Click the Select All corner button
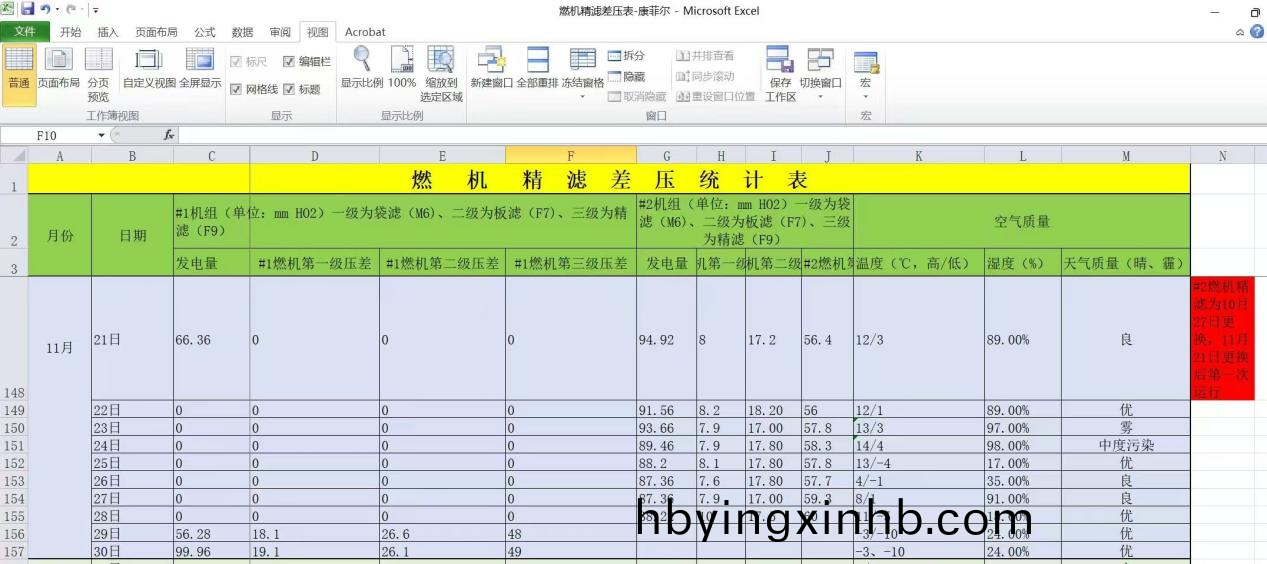 pos(14,156)
